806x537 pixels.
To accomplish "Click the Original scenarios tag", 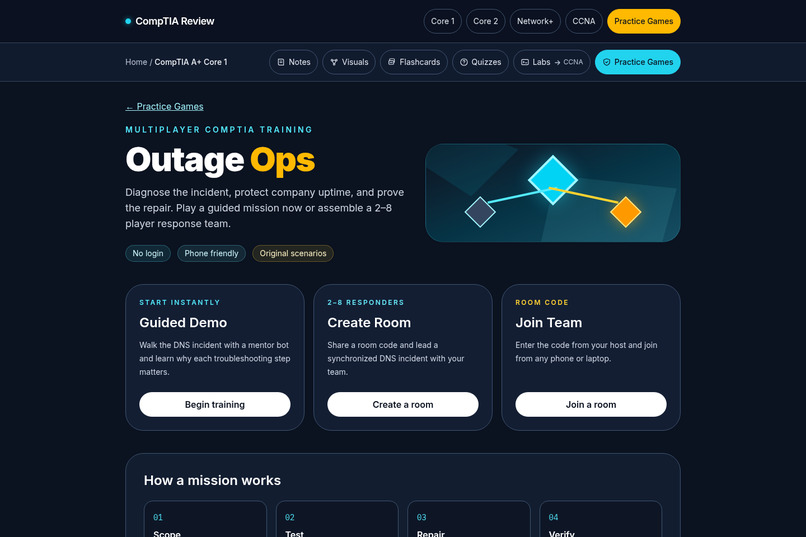I will coord(293,253).
